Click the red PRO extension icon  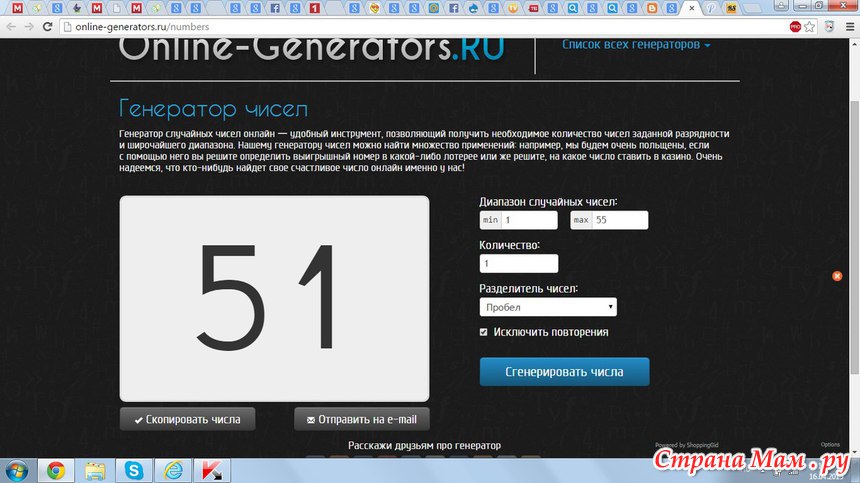[795, 26]
